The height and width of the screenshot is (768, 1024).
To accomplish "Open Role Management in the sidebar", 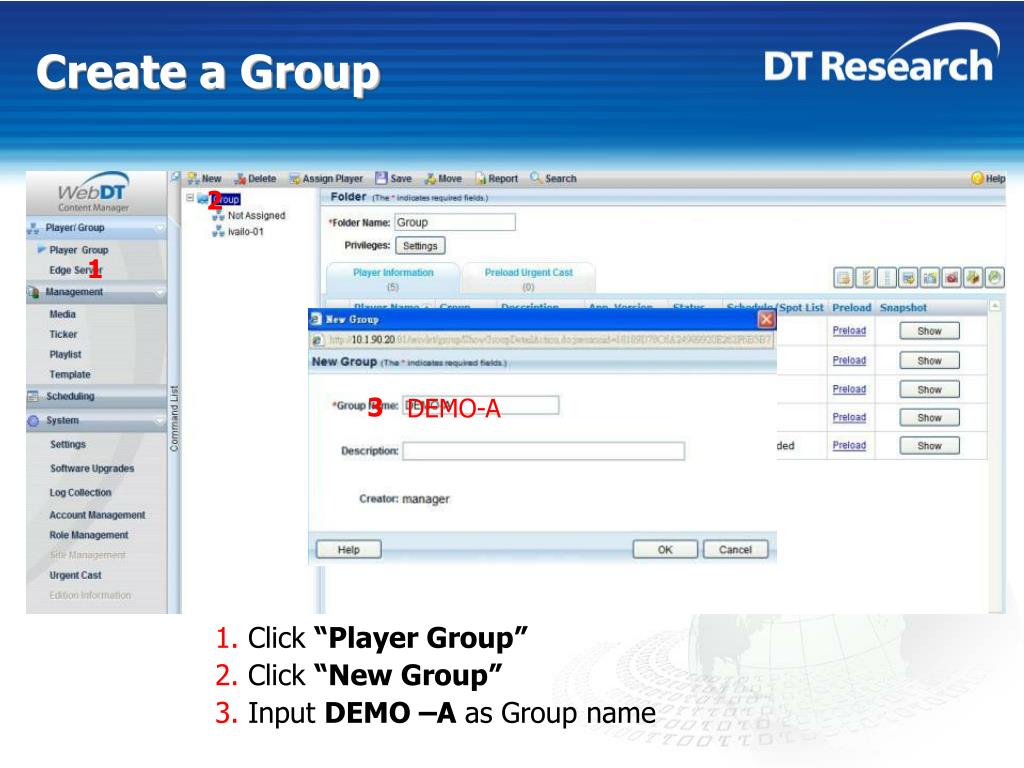I will click(89, 535).
